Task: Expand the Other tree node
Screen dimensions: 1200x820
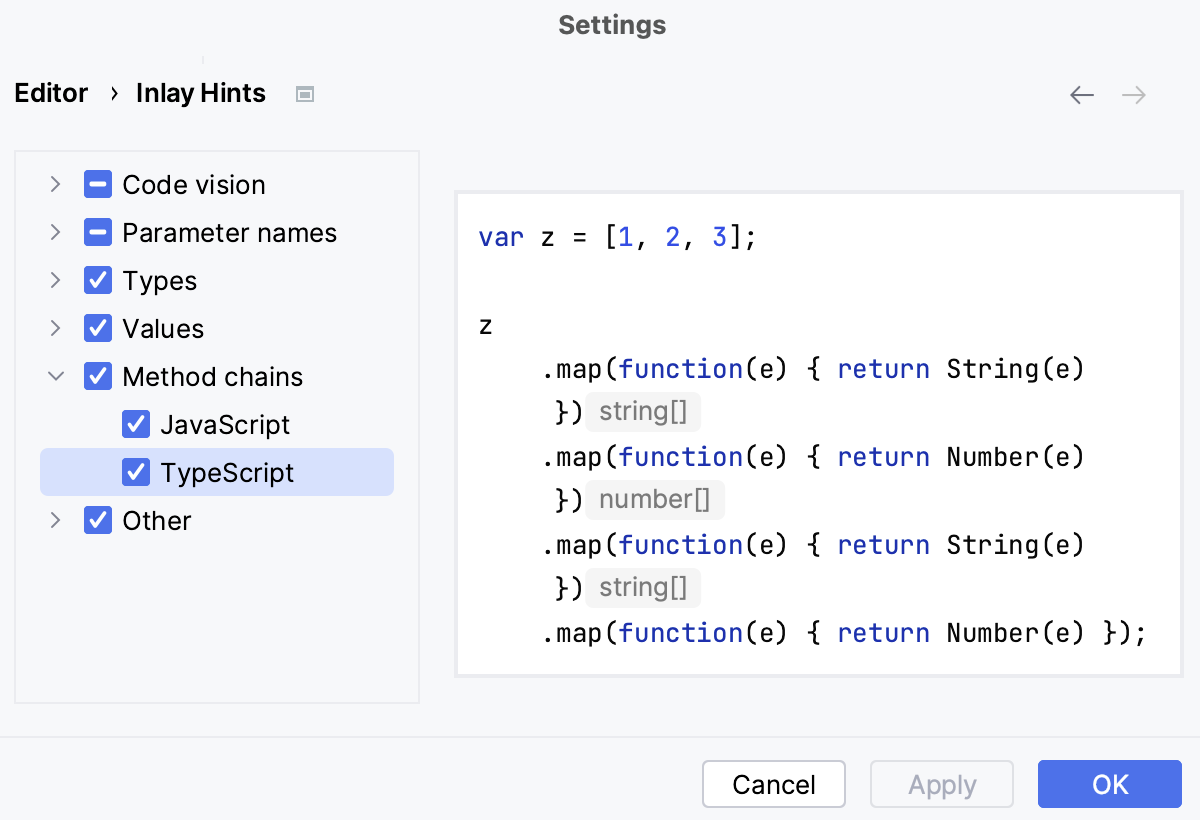Action: [55, 520]
